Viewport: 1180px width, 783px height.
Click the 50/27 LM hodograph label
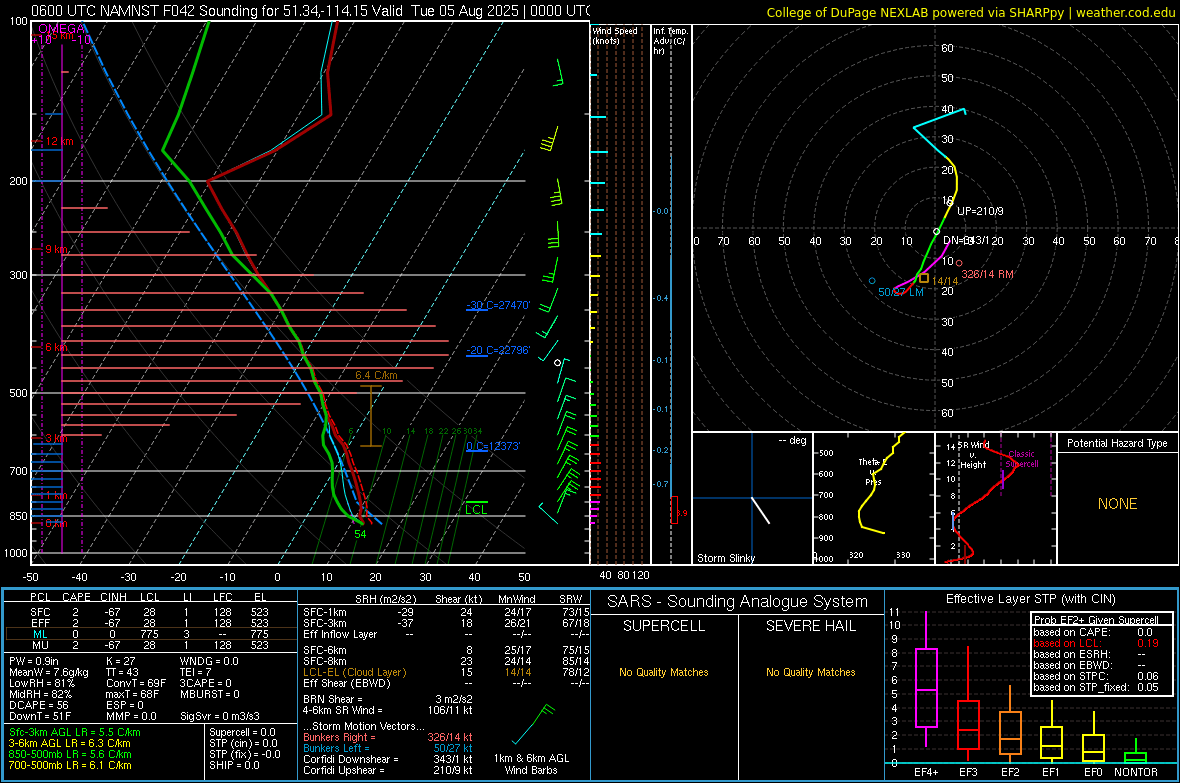(x=901, y=292)
